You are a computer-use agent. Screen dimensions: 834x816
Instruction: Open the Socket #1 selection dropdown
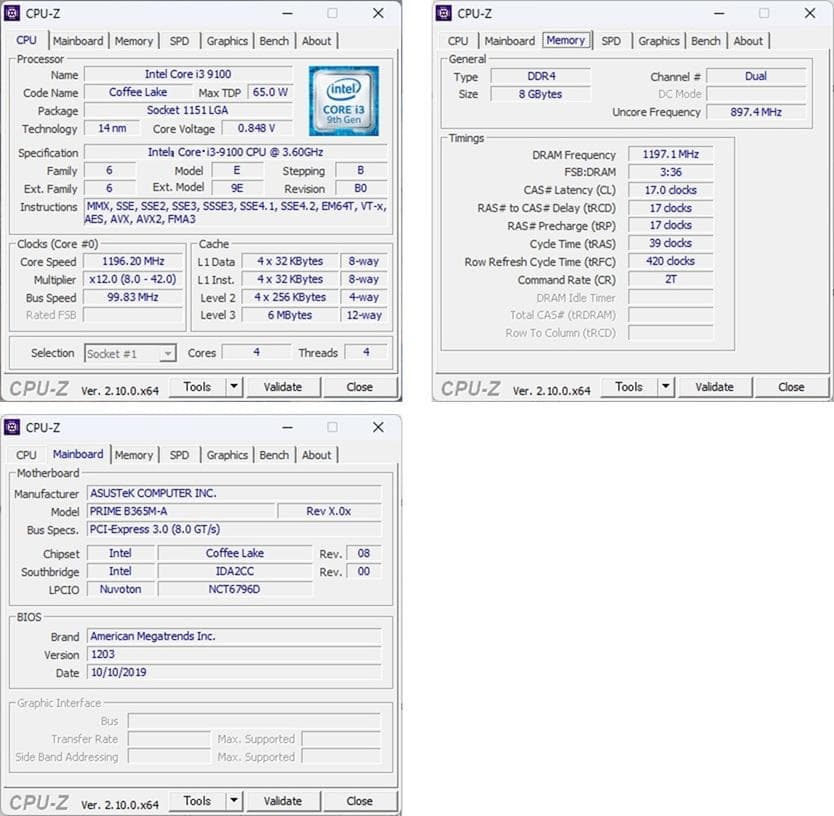pyautogui.click(x=130, y=353)
